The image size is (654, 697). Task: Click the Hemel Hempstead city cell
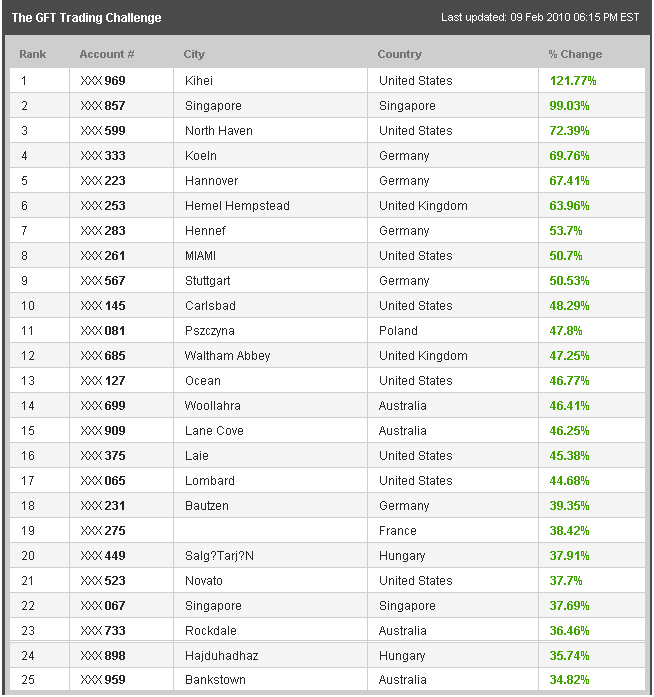237,206
